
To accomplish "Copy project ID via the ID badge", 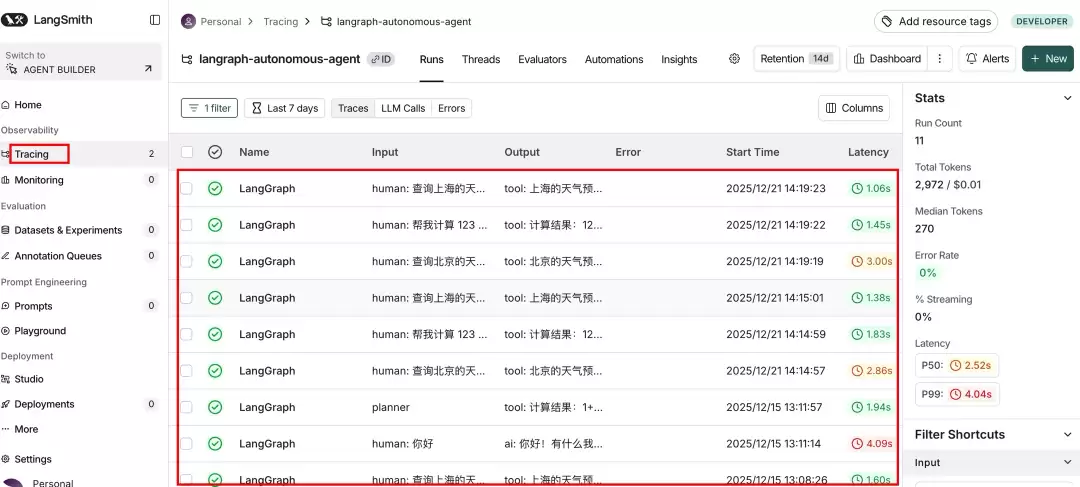I will click(380, 59).
